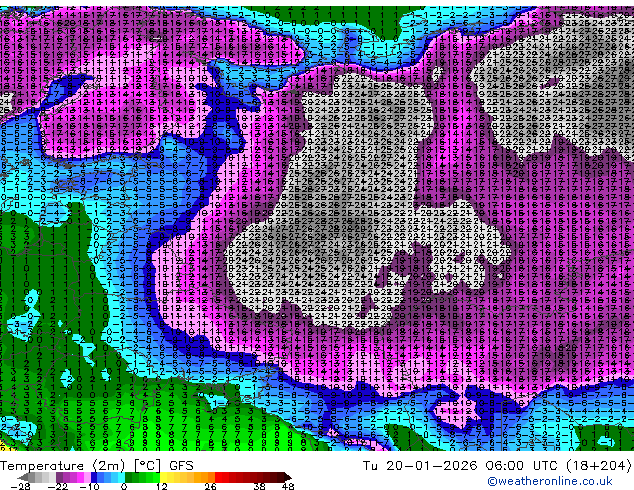Screen dimensions: 634x490
Task: Click the '-22' legend label
Action: (x=58, y=486)
